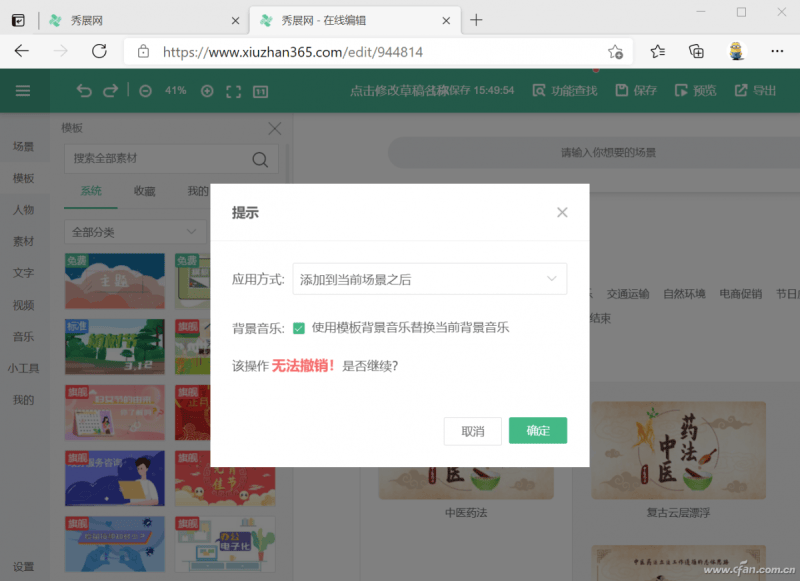Click the 导出 export icon
The height and width of the screenshot is (581, 800).
(x=755, y=90)
